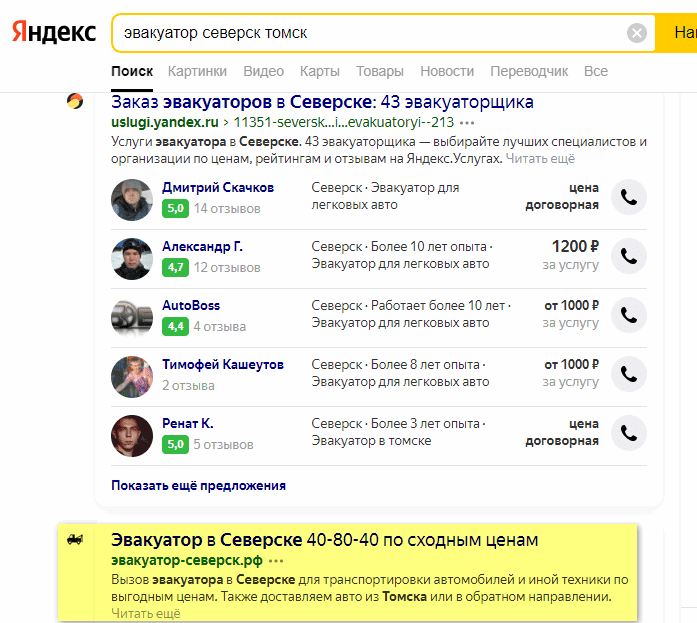Open Тимофей Кашеутов profile

223,364
